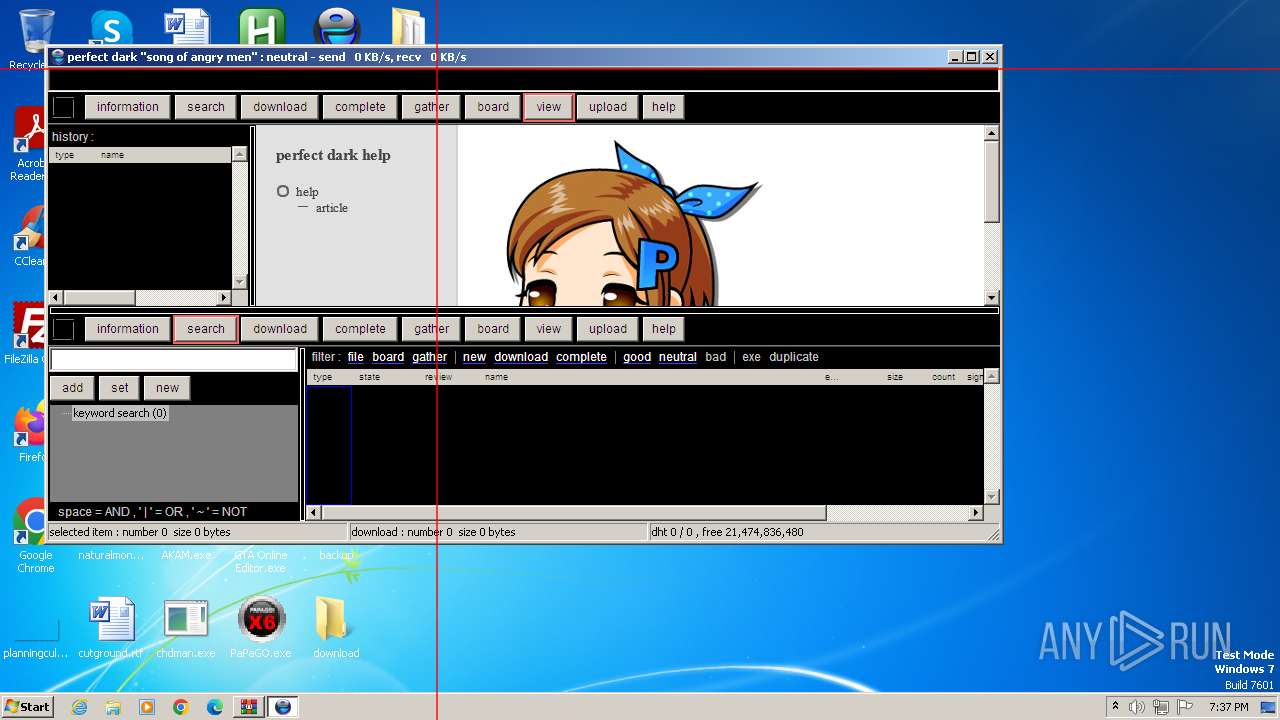
Task: Open gather in the upper toolbar
Action: tap(432, 107)
